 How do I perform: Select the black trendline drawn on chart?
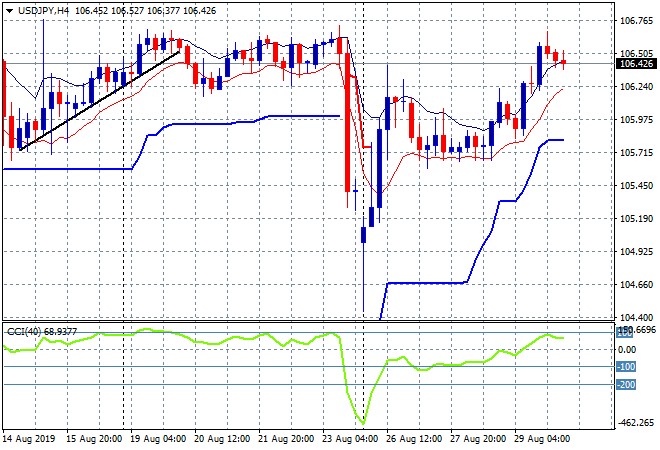100,101
